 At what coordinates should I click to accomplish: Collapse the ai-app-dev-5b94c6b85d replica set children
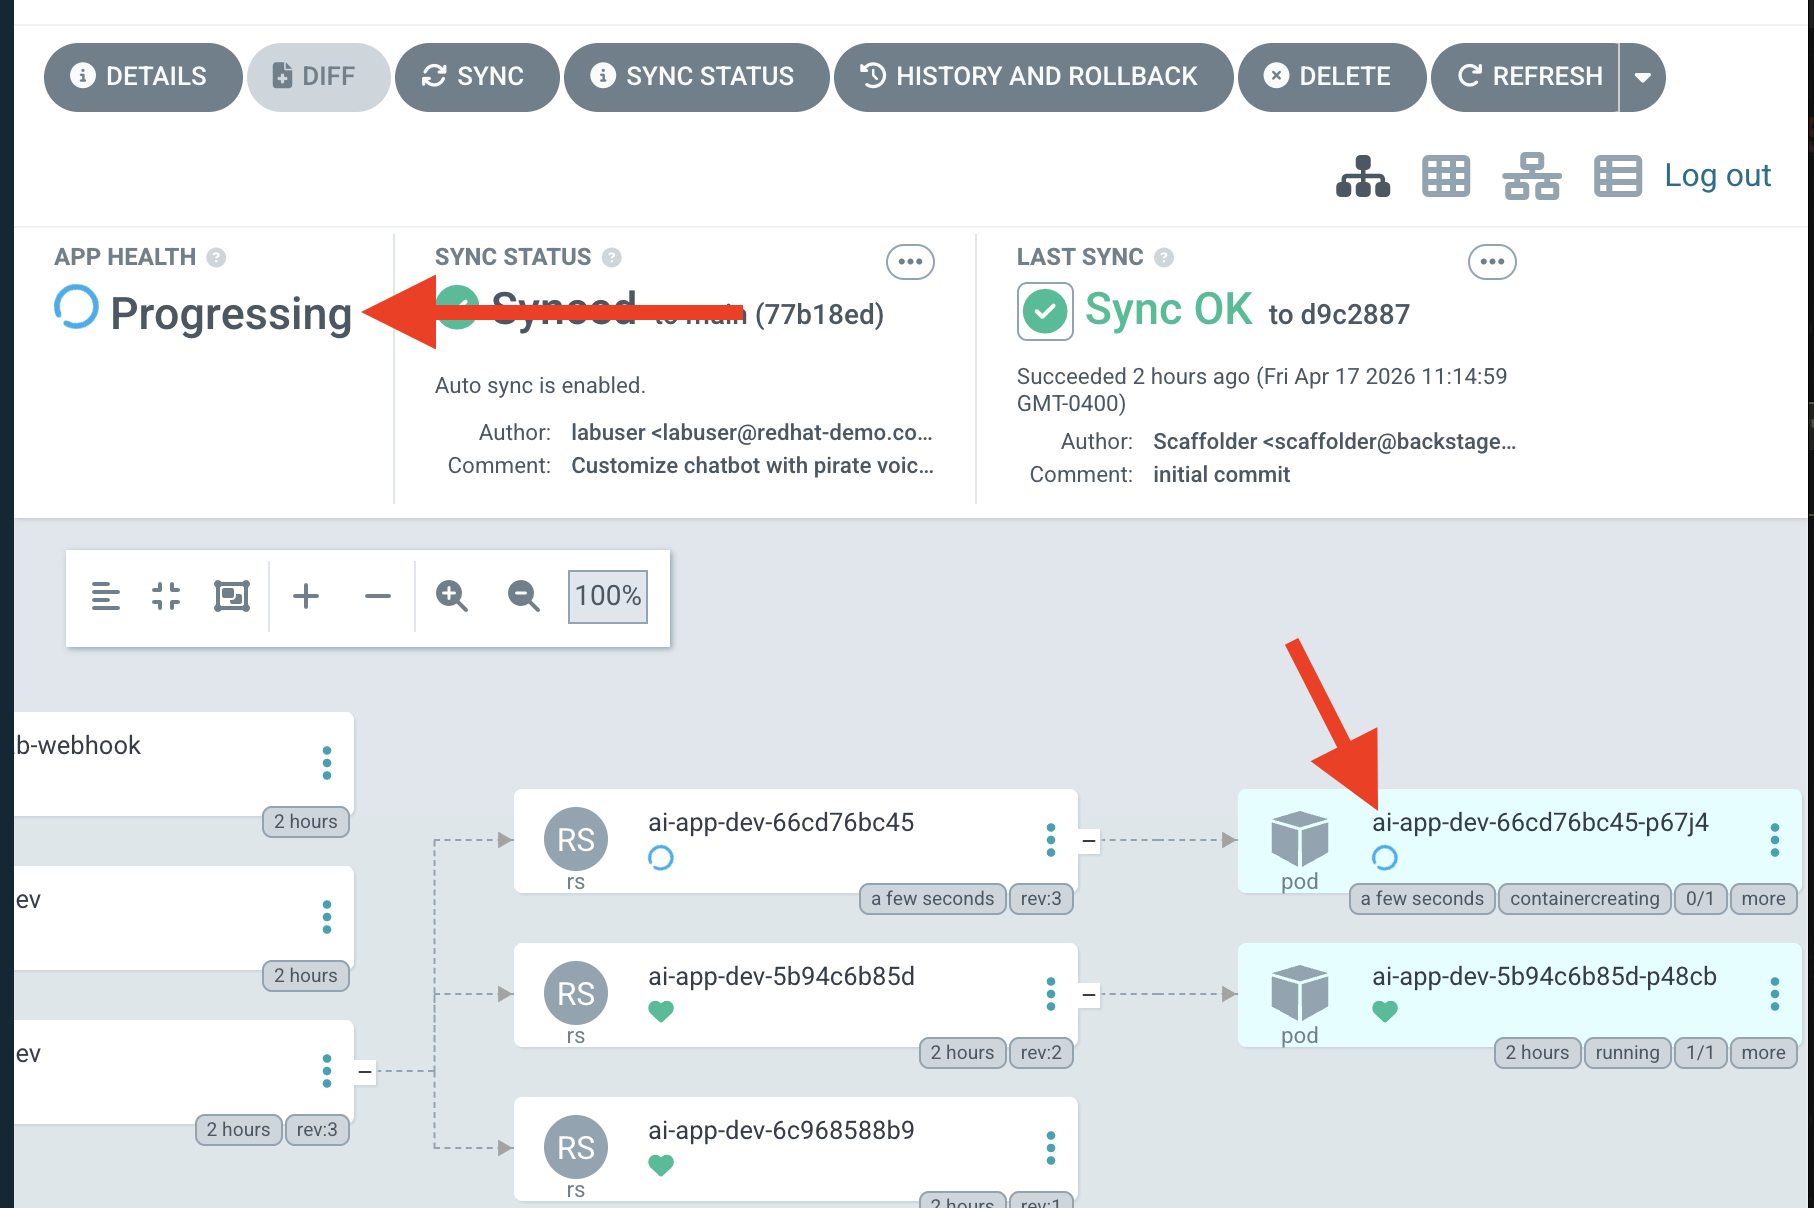point(1089,995)
